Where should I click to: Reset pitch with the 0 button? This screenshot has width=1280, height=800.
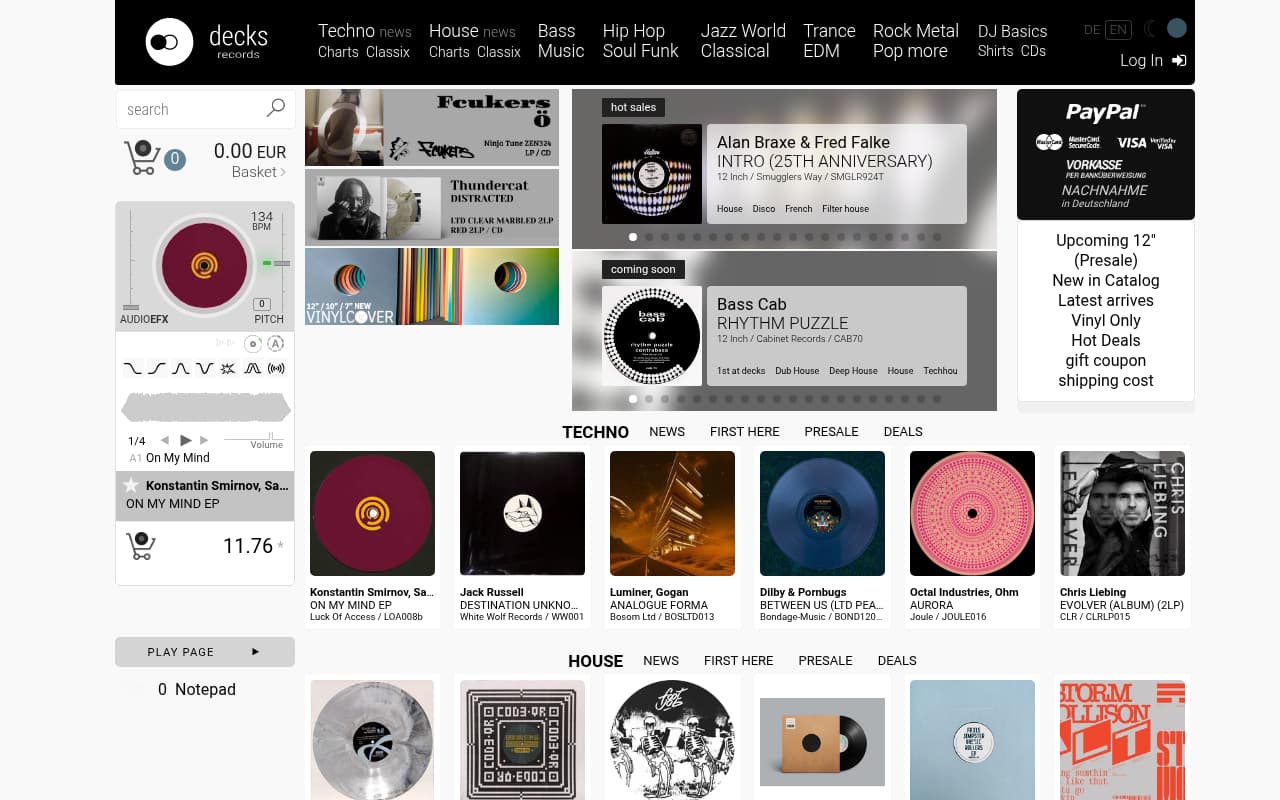point(262,304)
